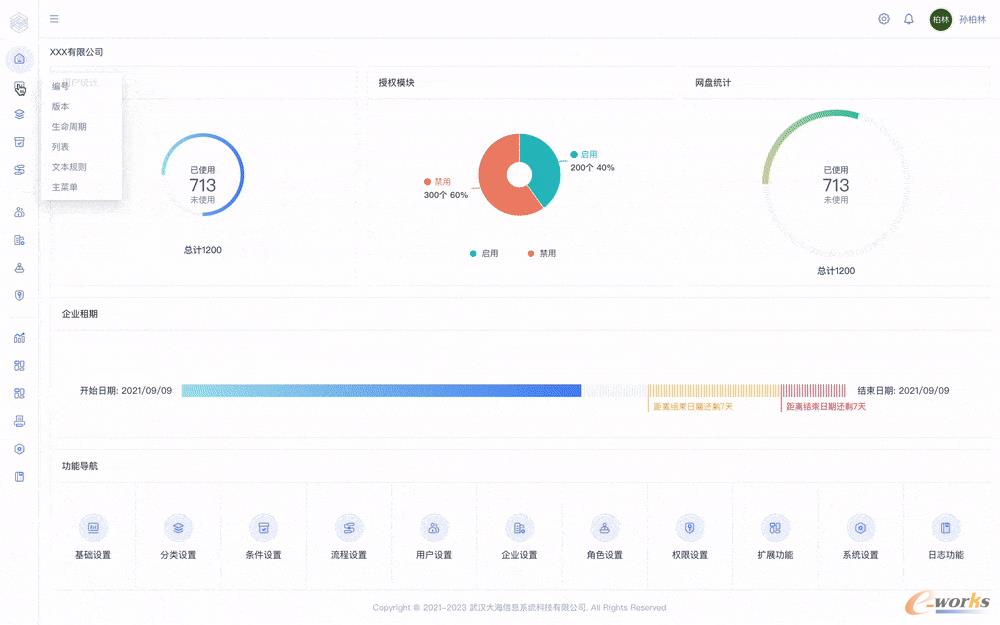
Task: Toggle the 启用 legend item below pie chart
Action: [x=484, y=253]
